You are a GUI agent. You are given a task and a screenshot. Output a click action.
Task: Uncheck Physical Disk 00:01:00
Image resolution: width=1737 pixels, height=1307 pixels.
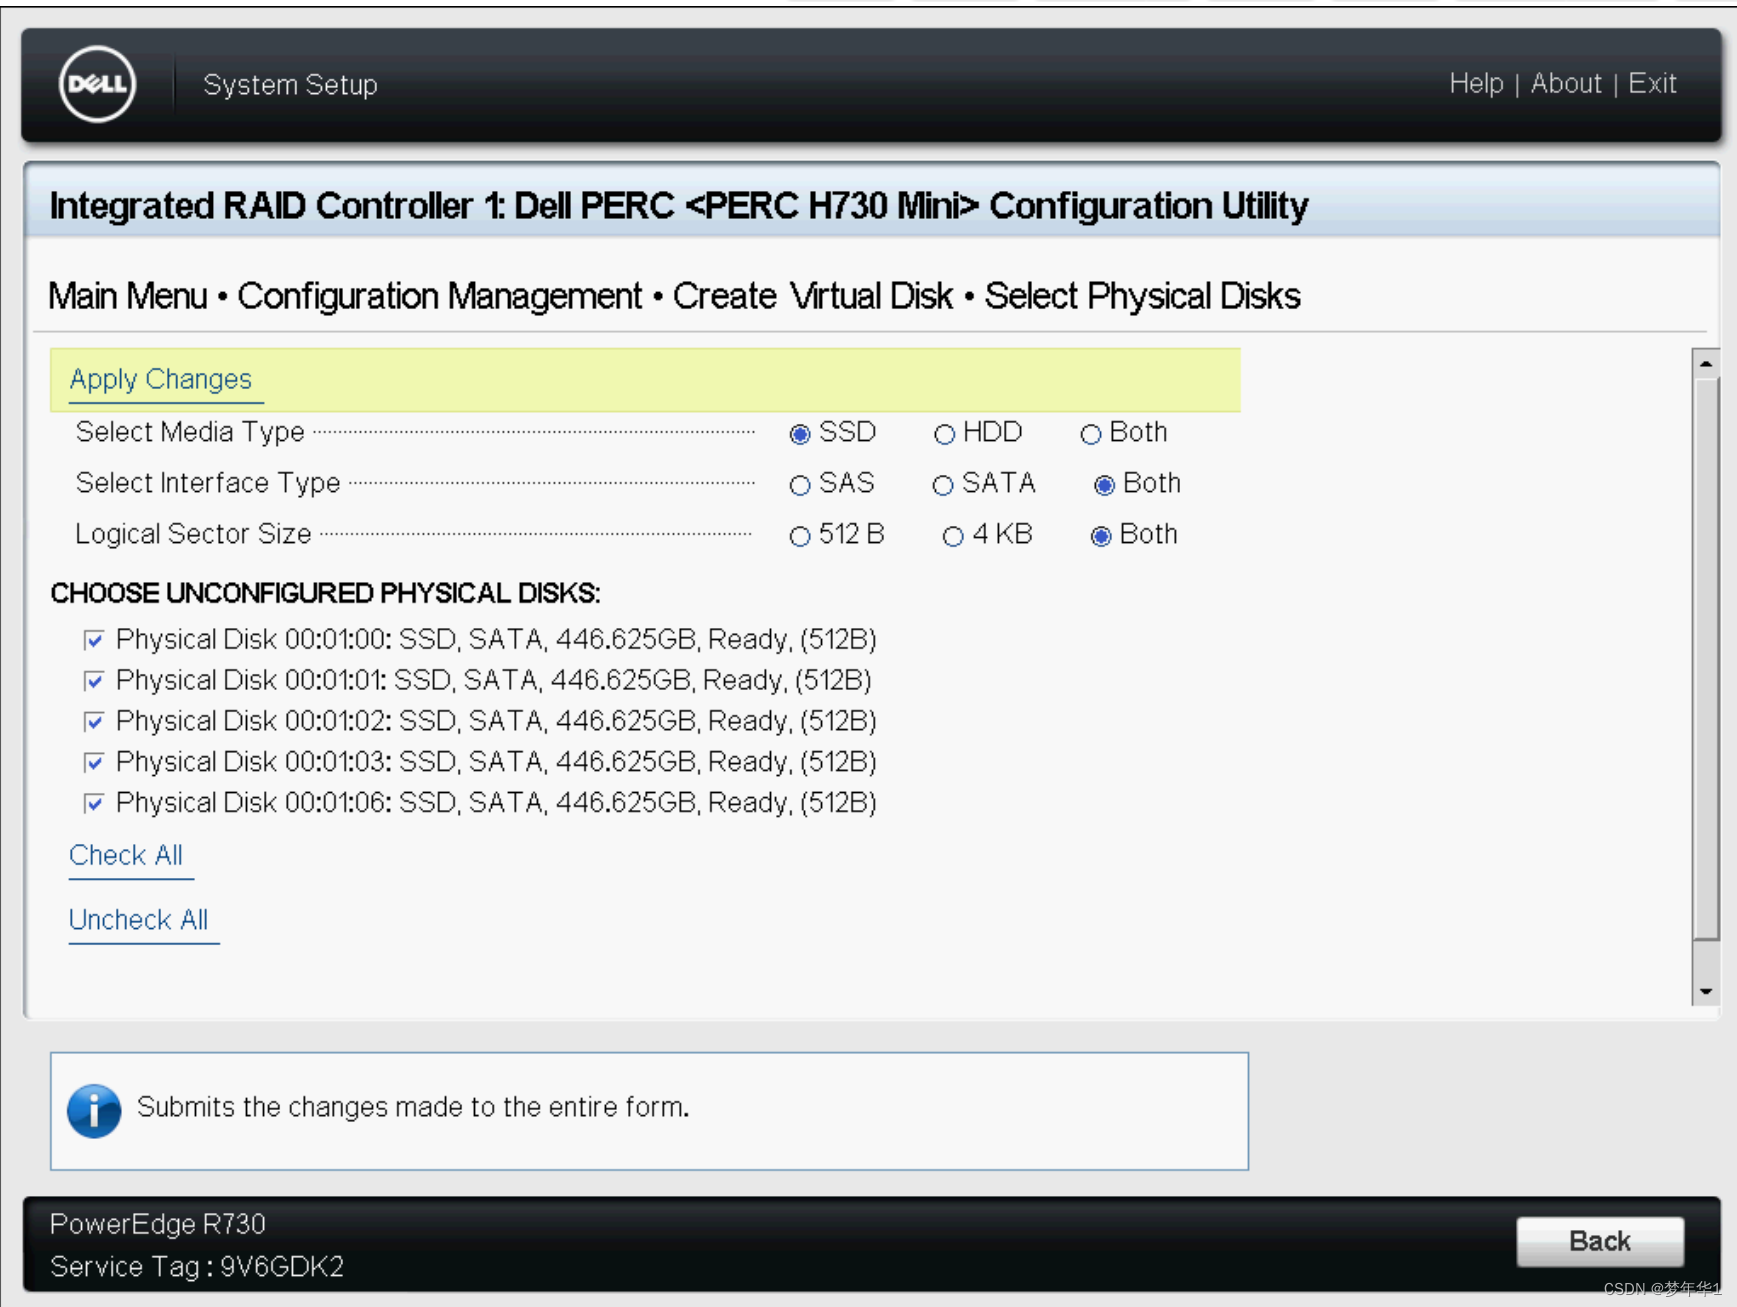pos(94,640)
